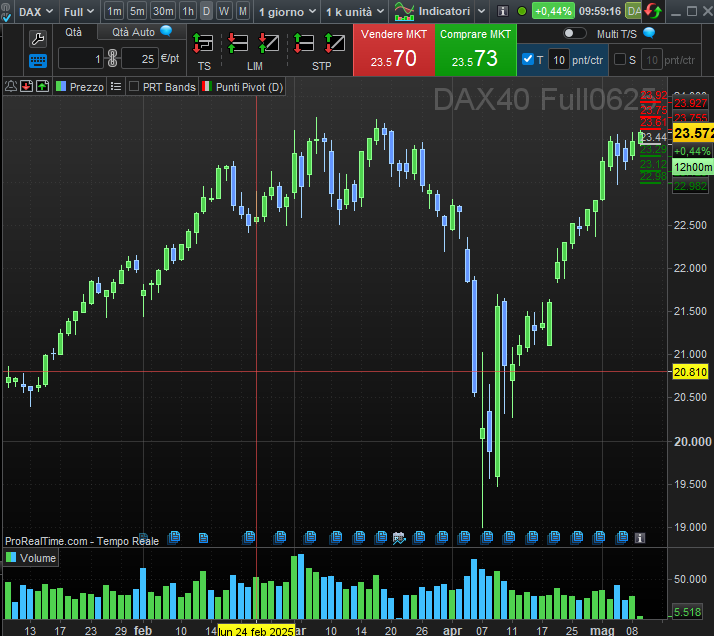Open the alarm bell alerts icon
The height and width of the screenshot is (636, 714).
coord(11,86)
